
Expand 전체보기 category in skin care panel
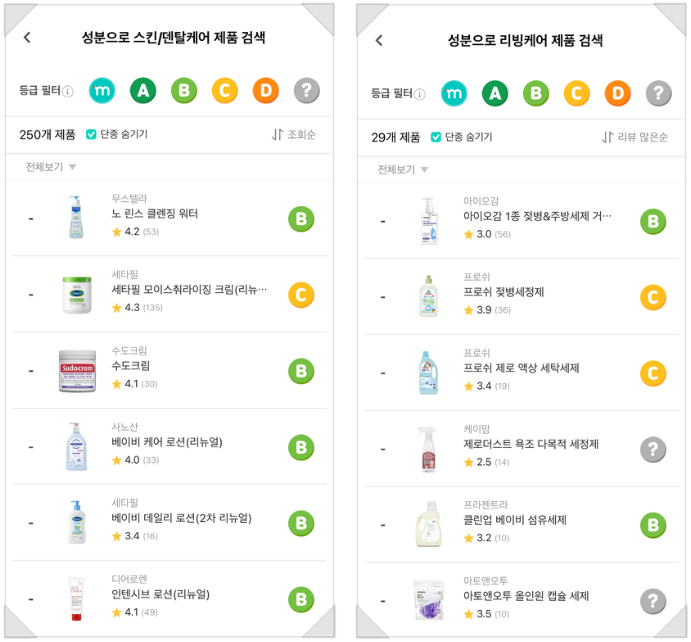click(x=51, y=167)
